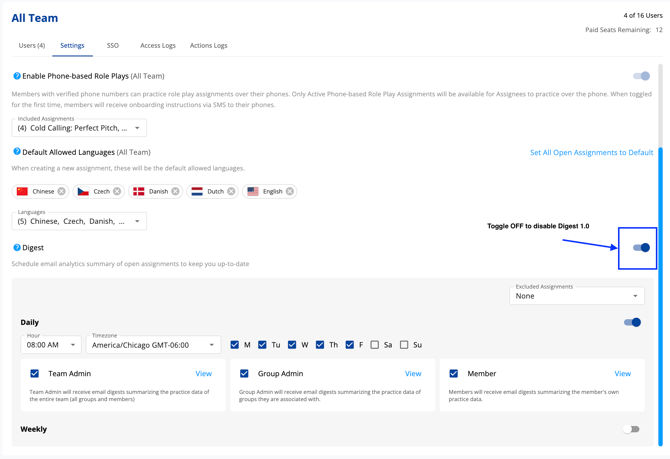
Task: Remove the Chinese language chip
Action: point(62,191)
